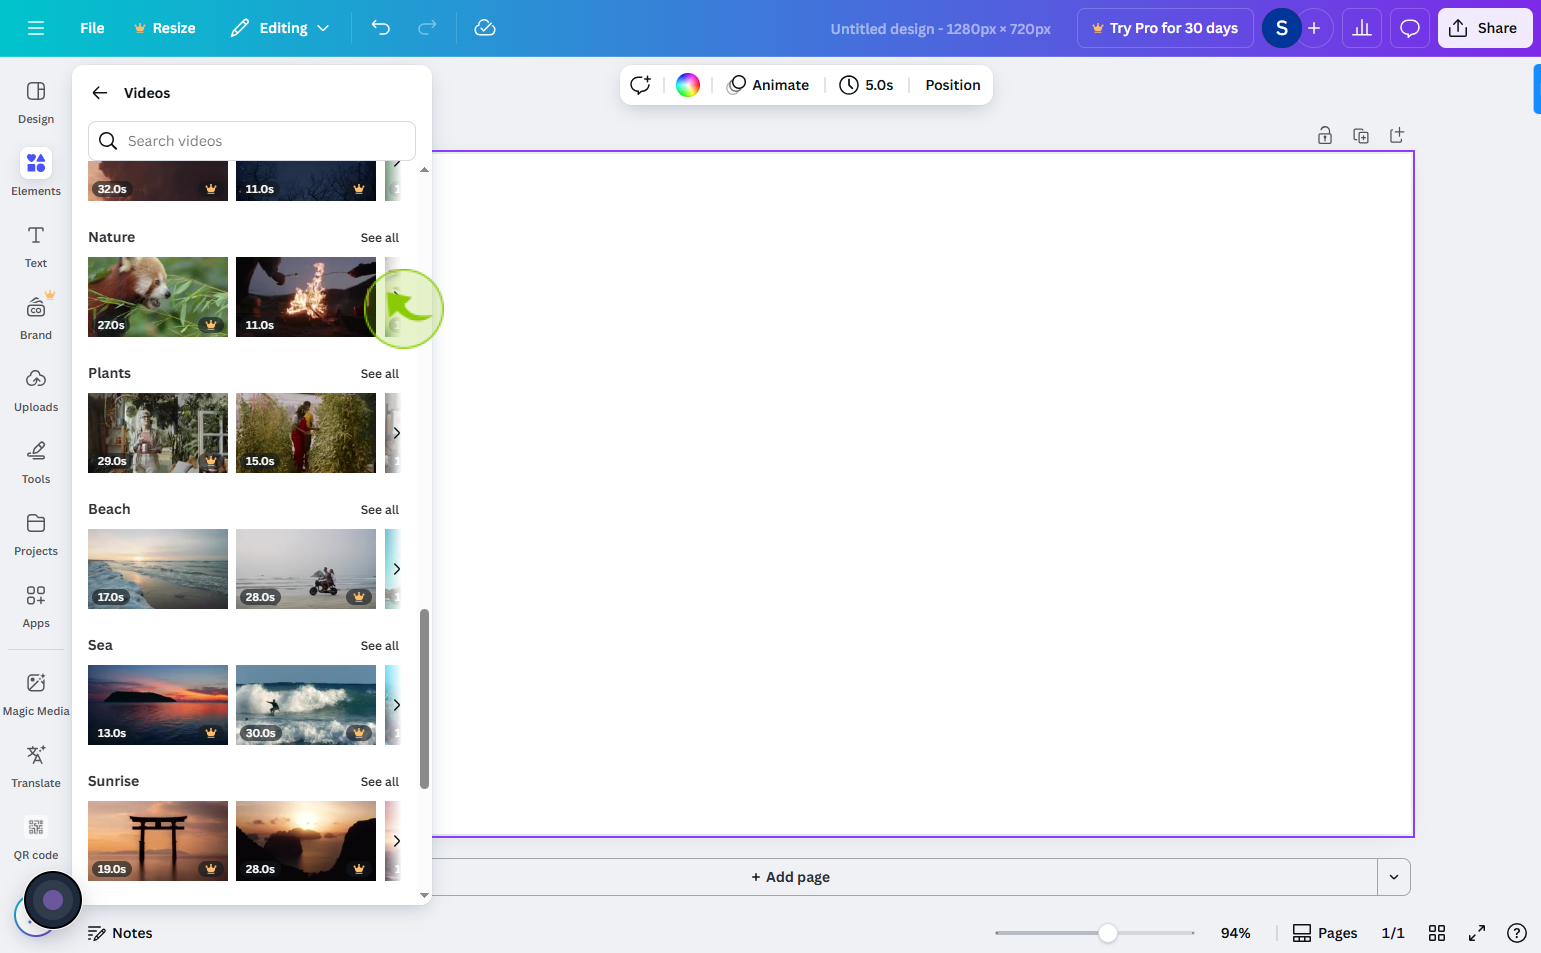1541x953 pixels.
Task: Open the Text sidebar tab
Action: 36,246
